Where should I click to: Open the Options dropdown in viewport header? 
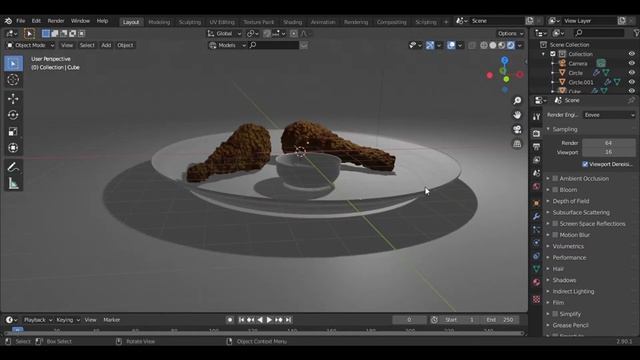[x=510, y=33]
